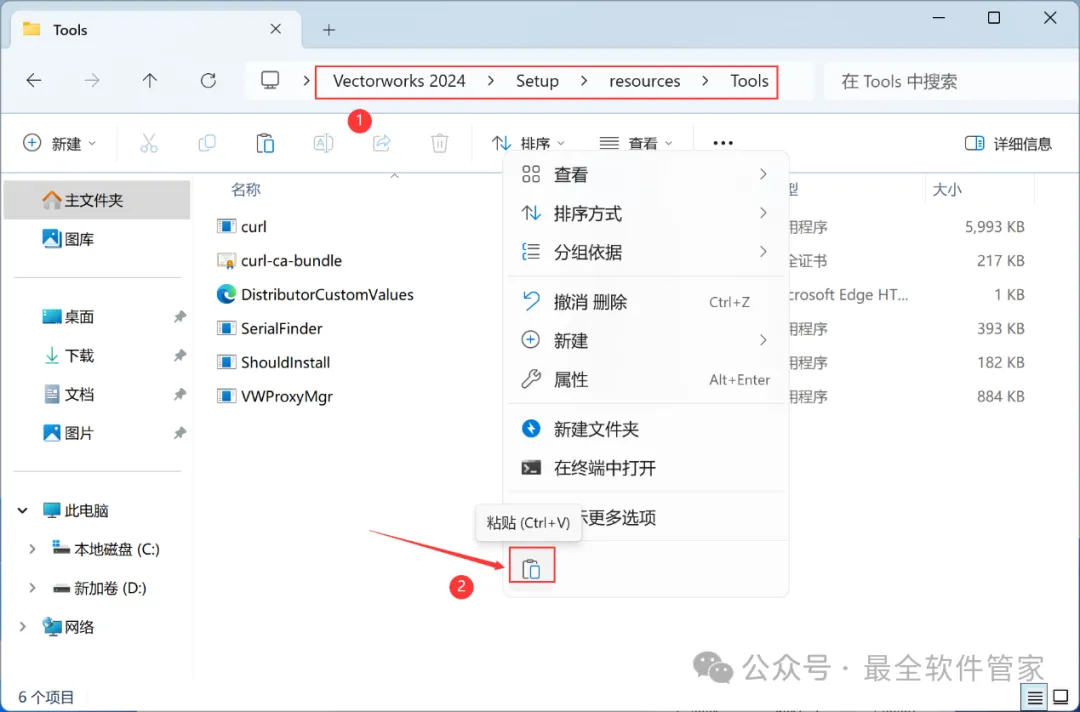Switch to details list view icon
1080x712 pixels.
[x=1035, y=698]
